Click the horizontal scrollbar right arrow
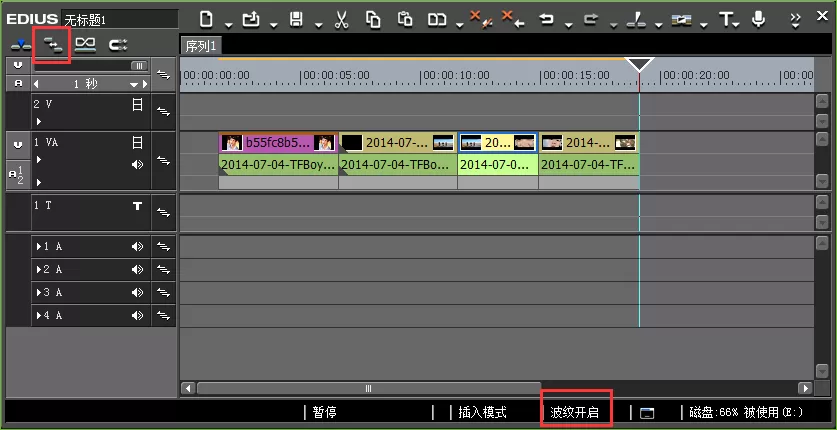Screen dimensions: 837x430 tap(804, 388)
